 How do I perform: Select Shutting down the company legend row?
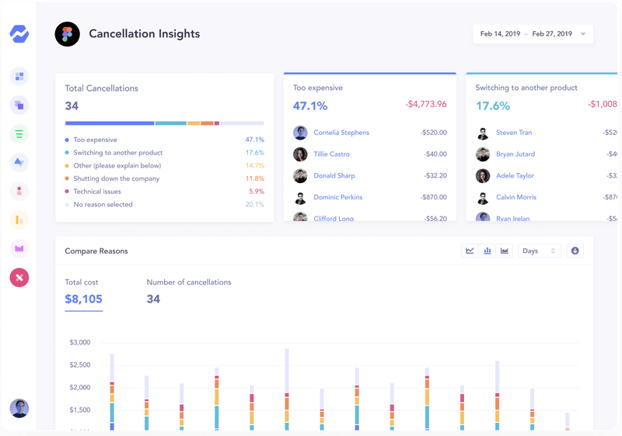(164, 179)
